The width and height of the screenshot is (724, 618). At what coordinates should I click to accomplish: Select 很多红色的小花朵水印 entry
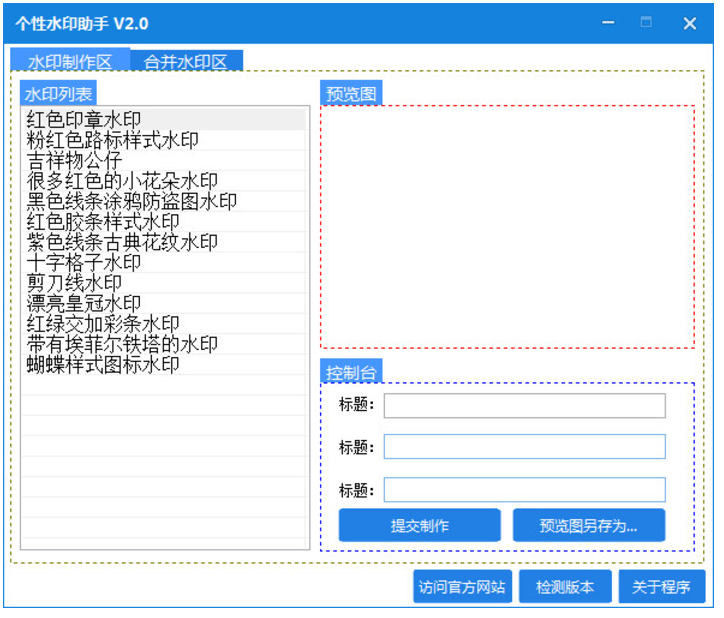point(122,181)
